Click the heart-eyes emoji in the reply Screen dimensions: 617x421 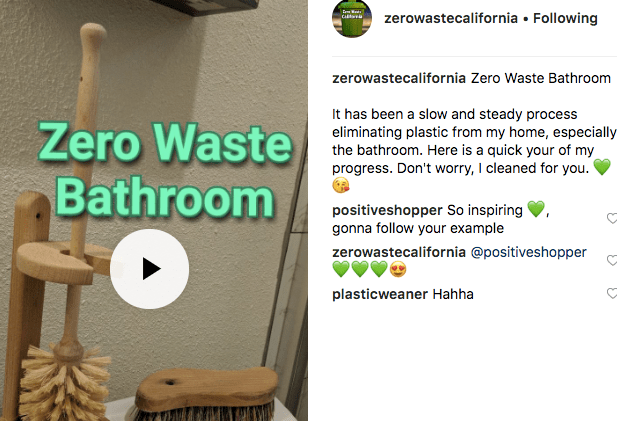pos(398,270)
